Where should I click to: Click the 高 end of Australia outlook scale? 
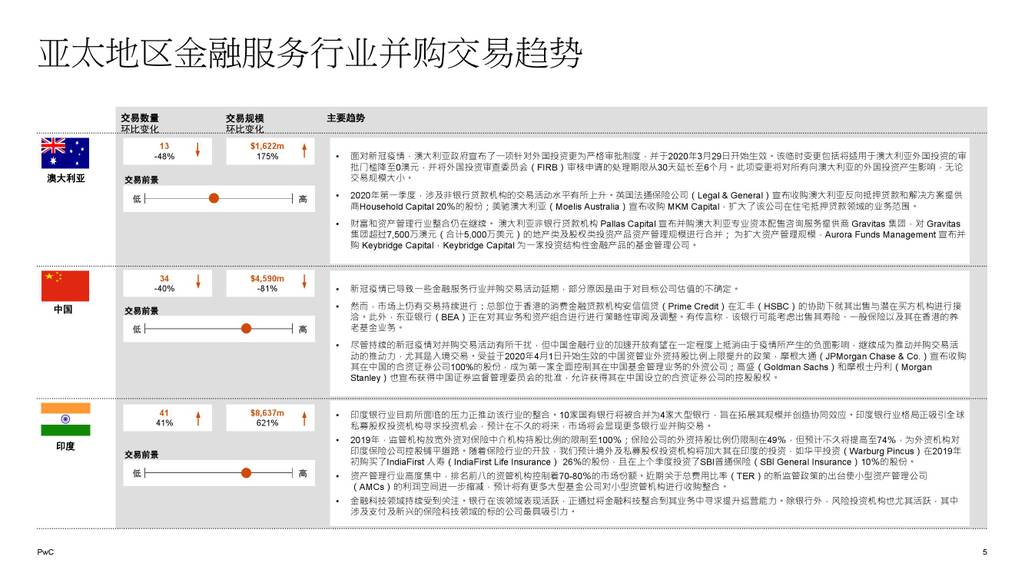pyautogui.click(x=303, y=199)
